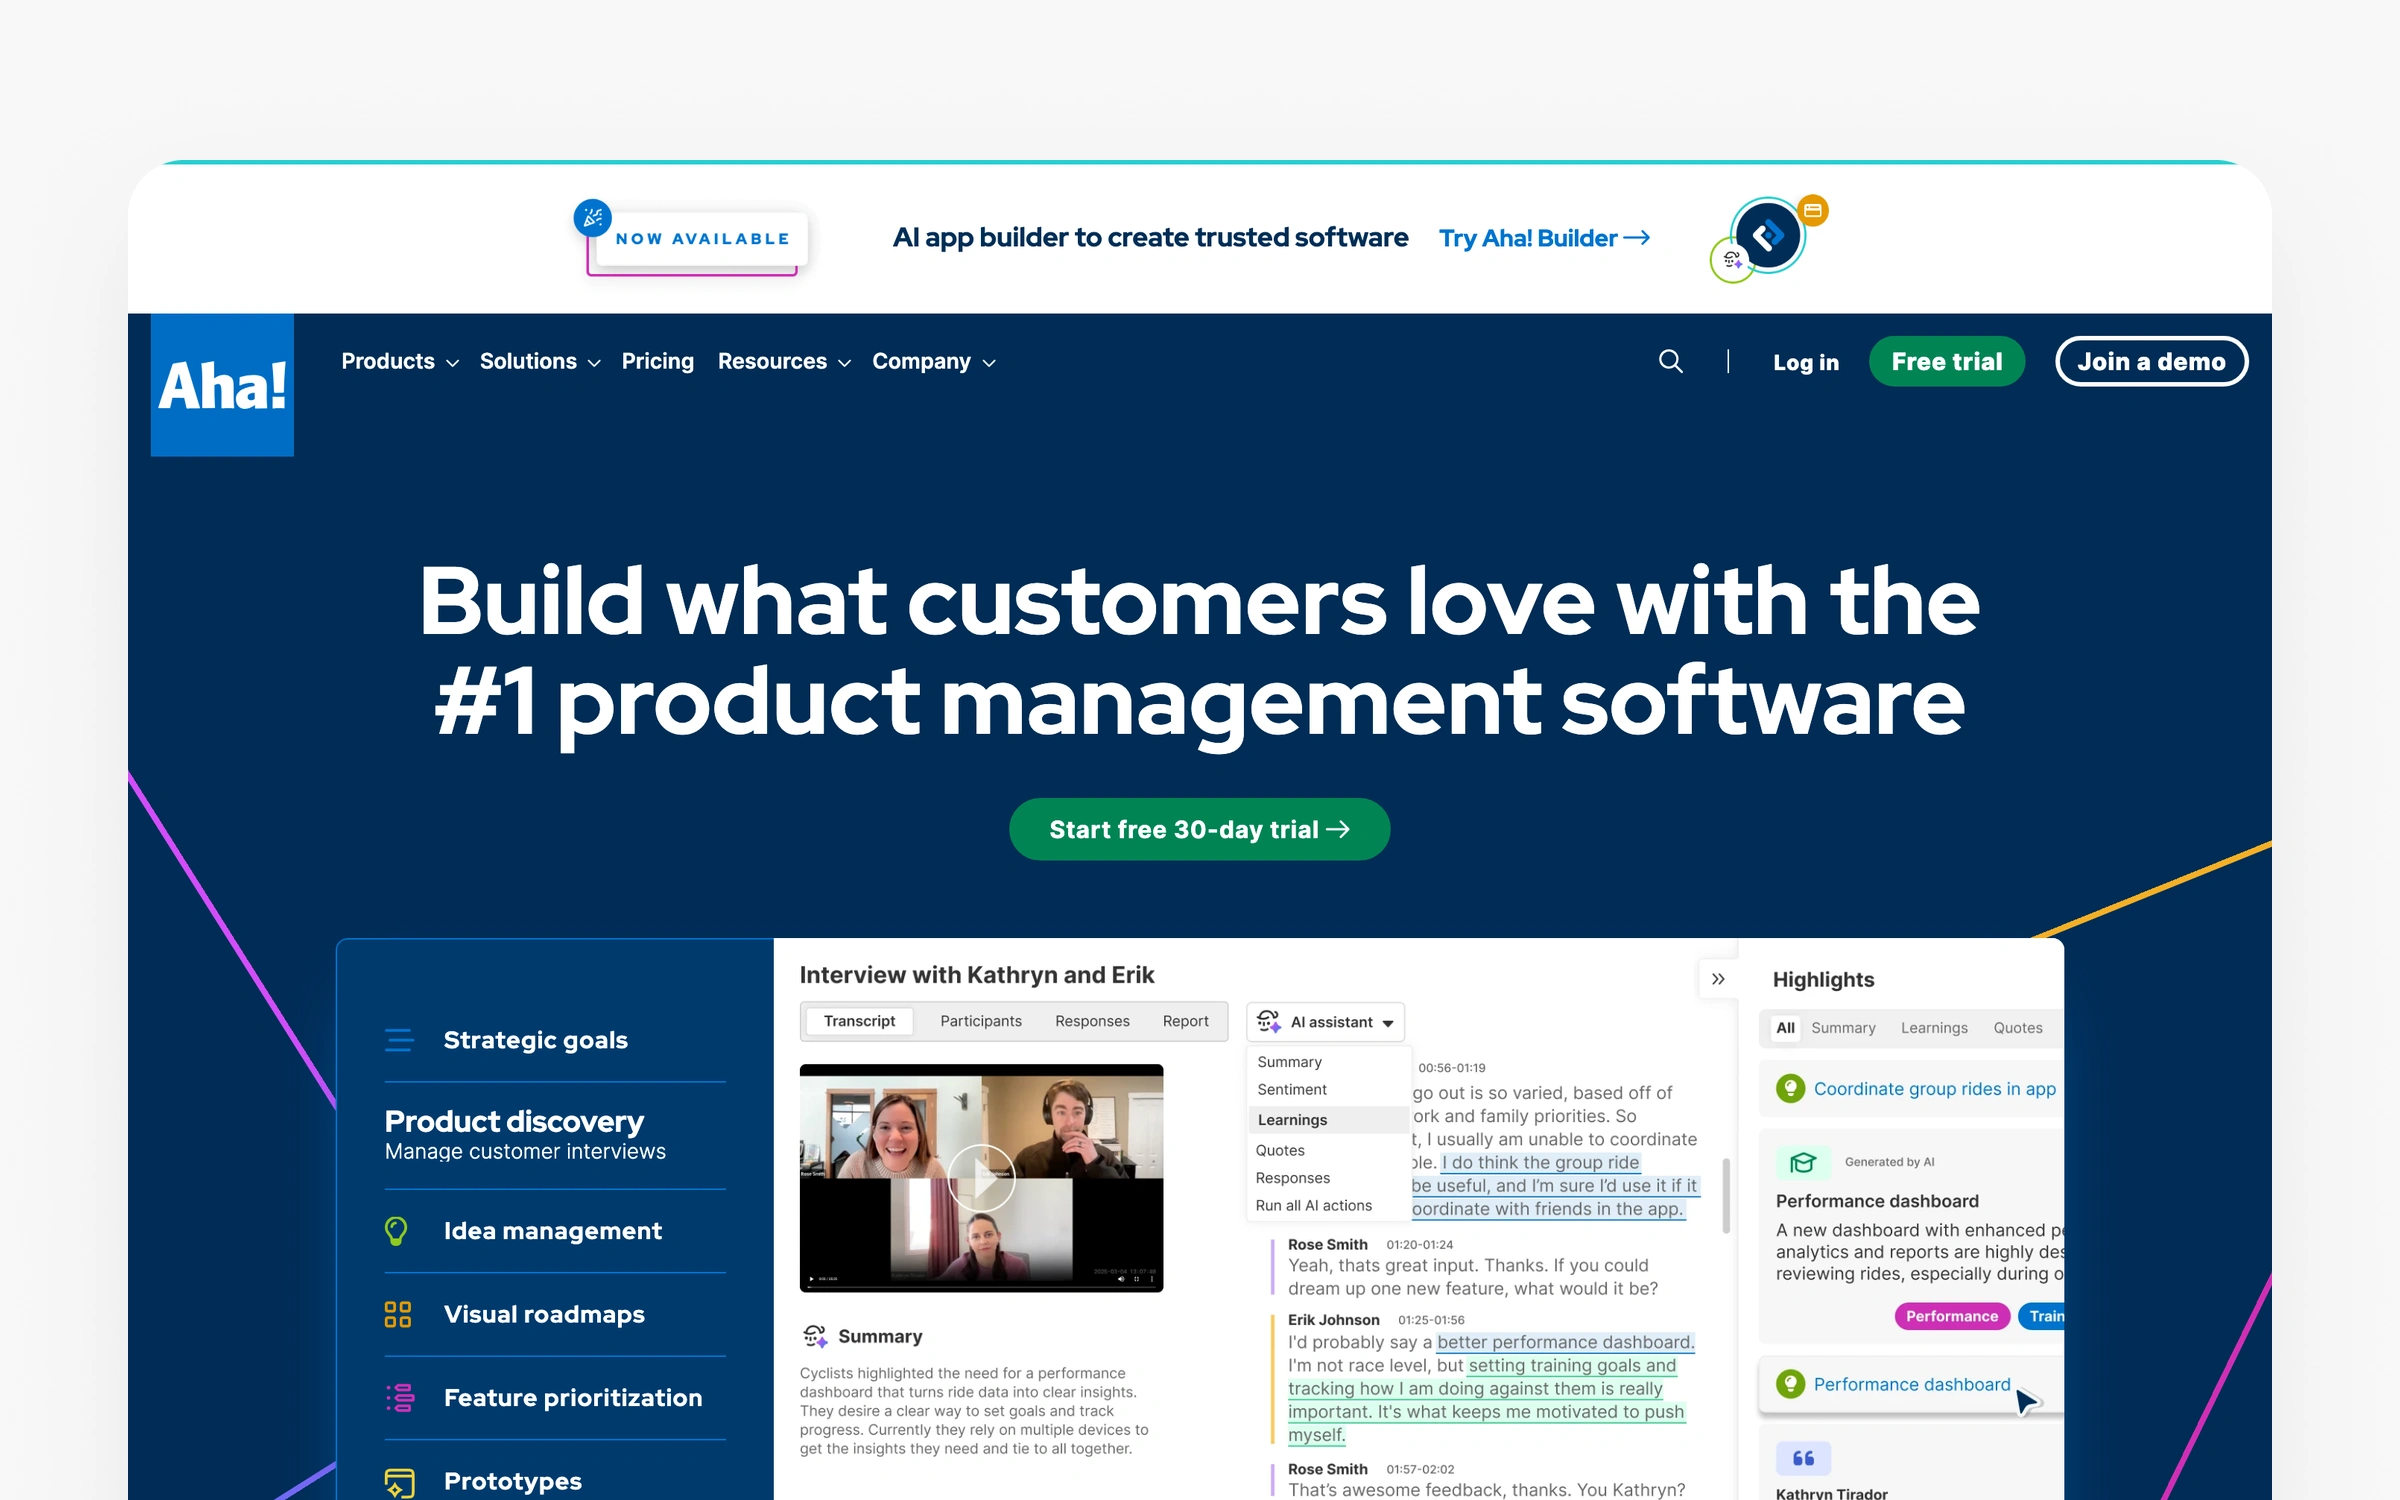Viewport: 2400px width, 1500px height.
Task: Open the AI assistant dropdown
Action: 1325,1022
